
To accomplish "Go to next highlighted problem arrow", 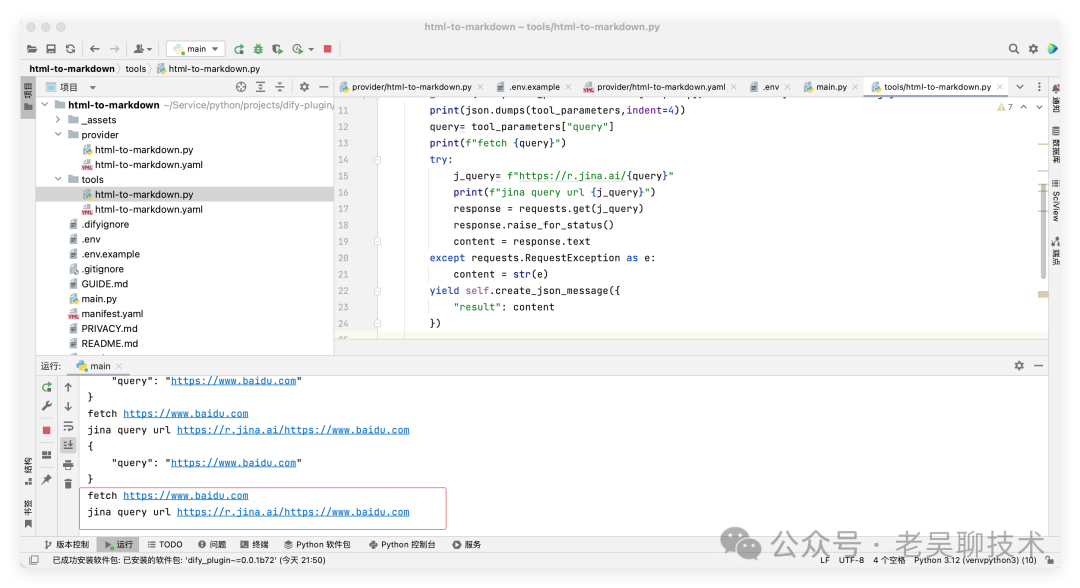I will [x=1039, y=107].
